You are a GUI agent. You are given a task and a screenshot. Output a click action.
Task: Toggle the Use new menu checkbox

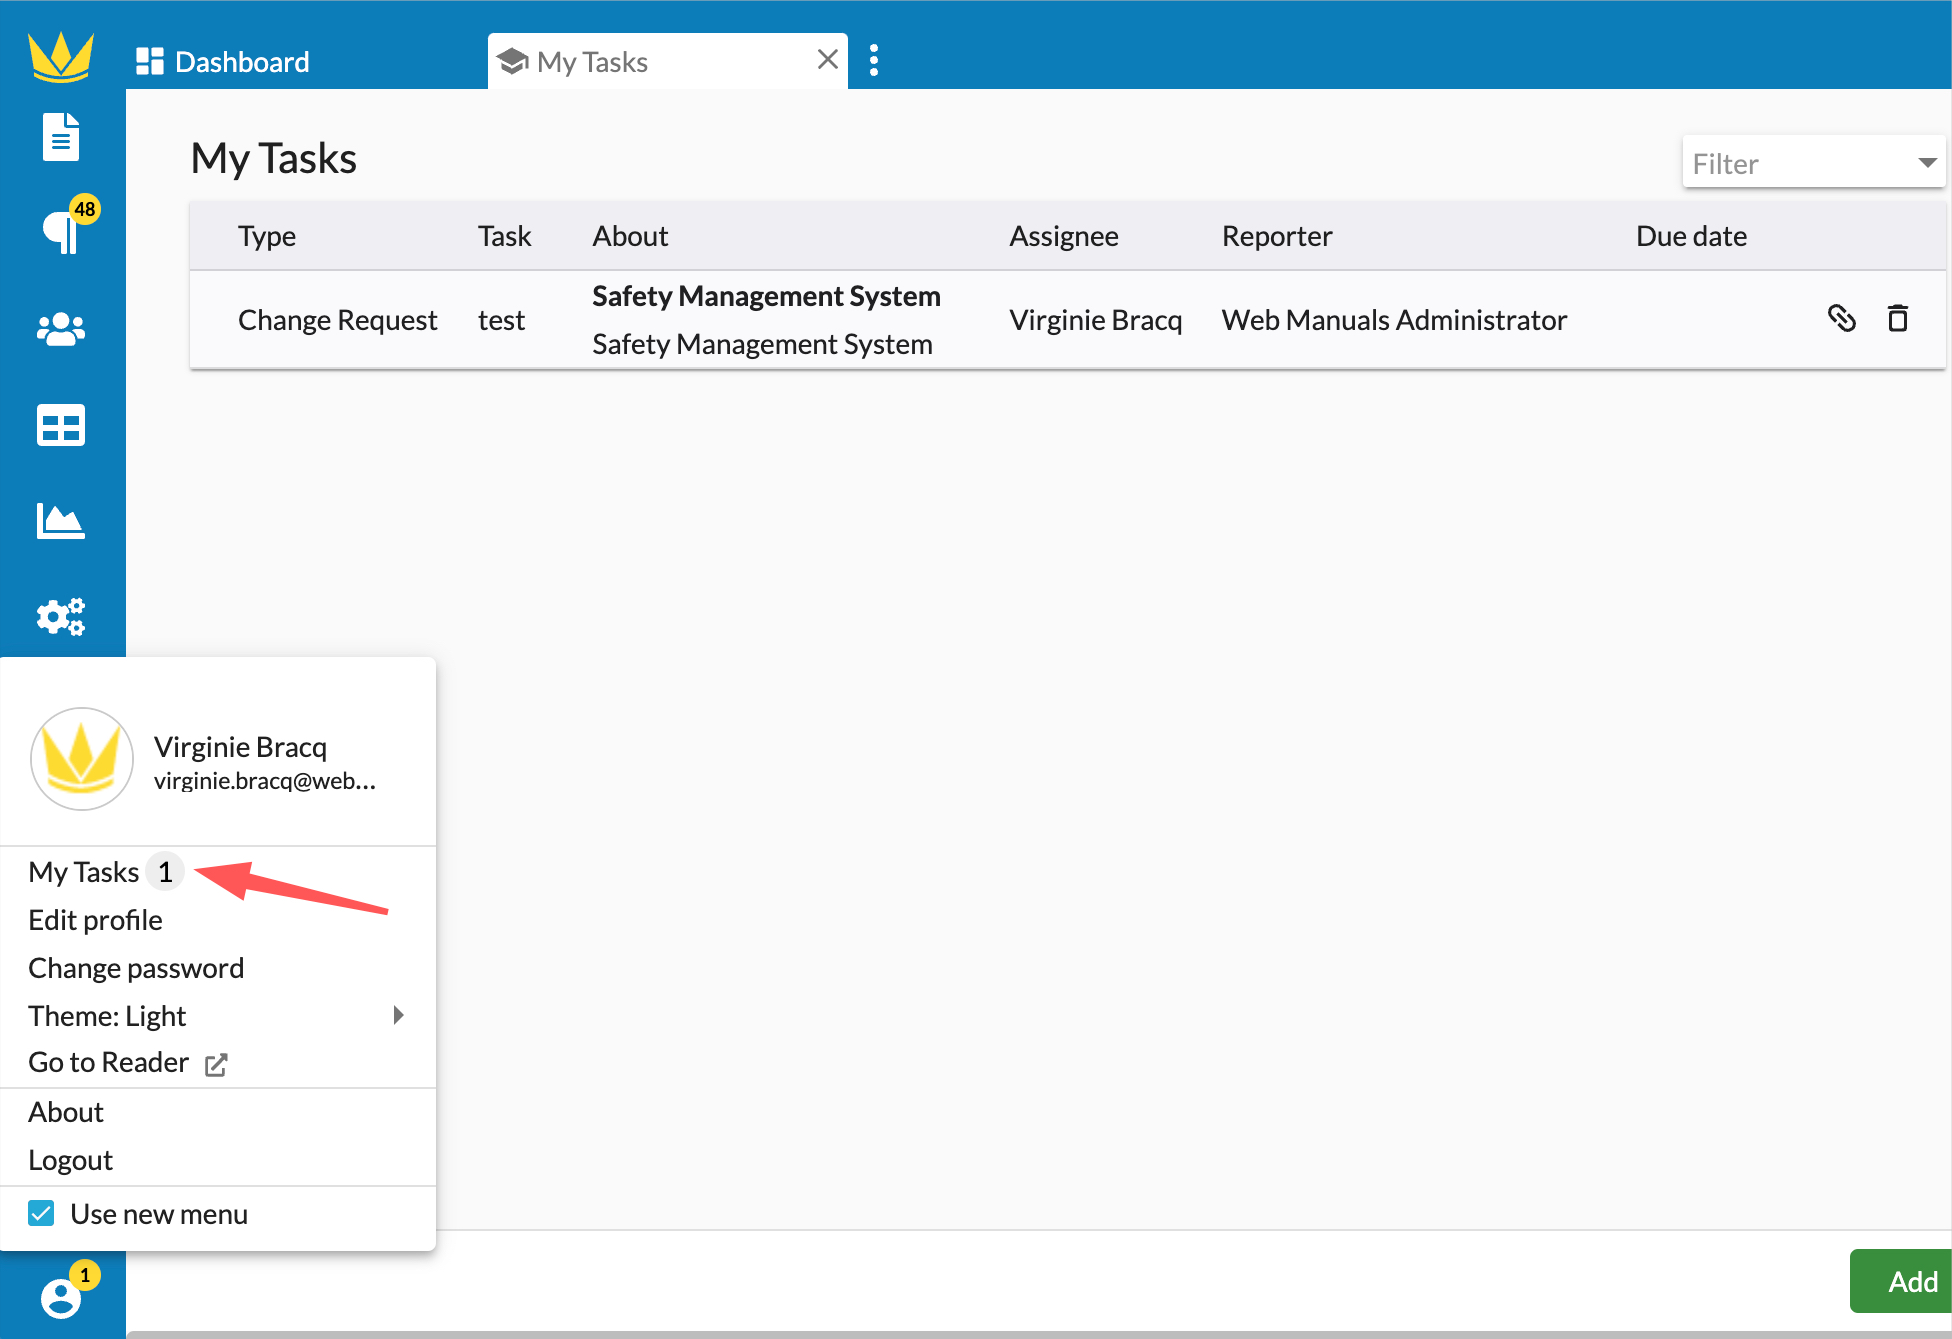(x=41, y=1213)
